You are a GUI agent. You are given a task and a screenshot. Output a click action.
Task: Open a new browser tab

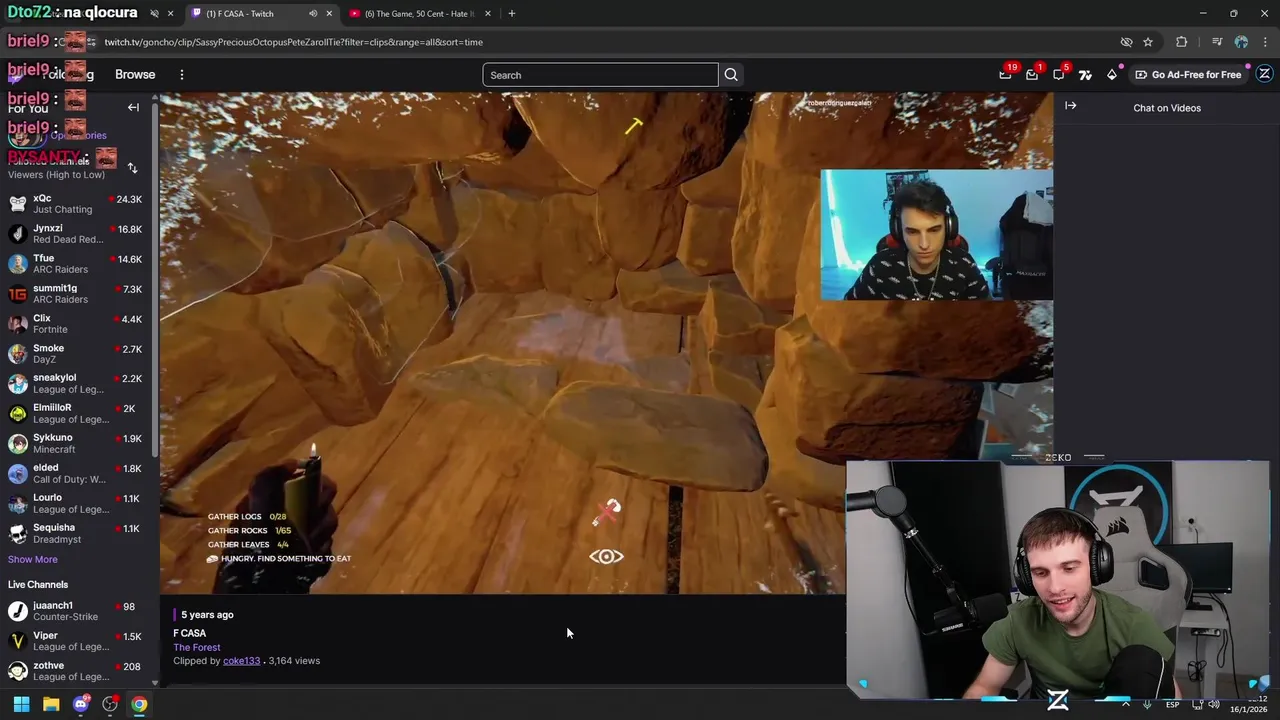[512, 14]
